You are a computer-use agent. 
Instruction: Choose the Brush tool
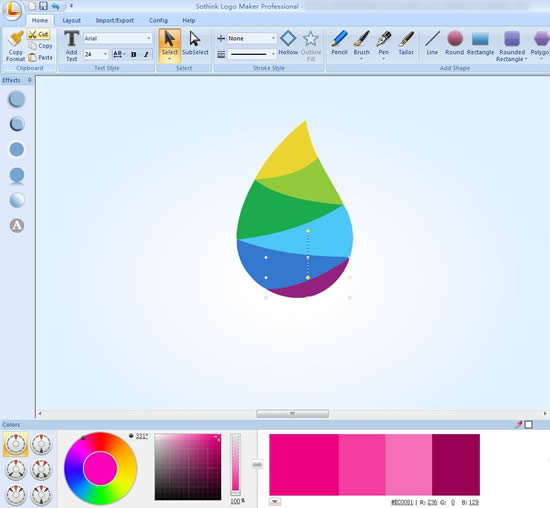(x=361, y=44)
